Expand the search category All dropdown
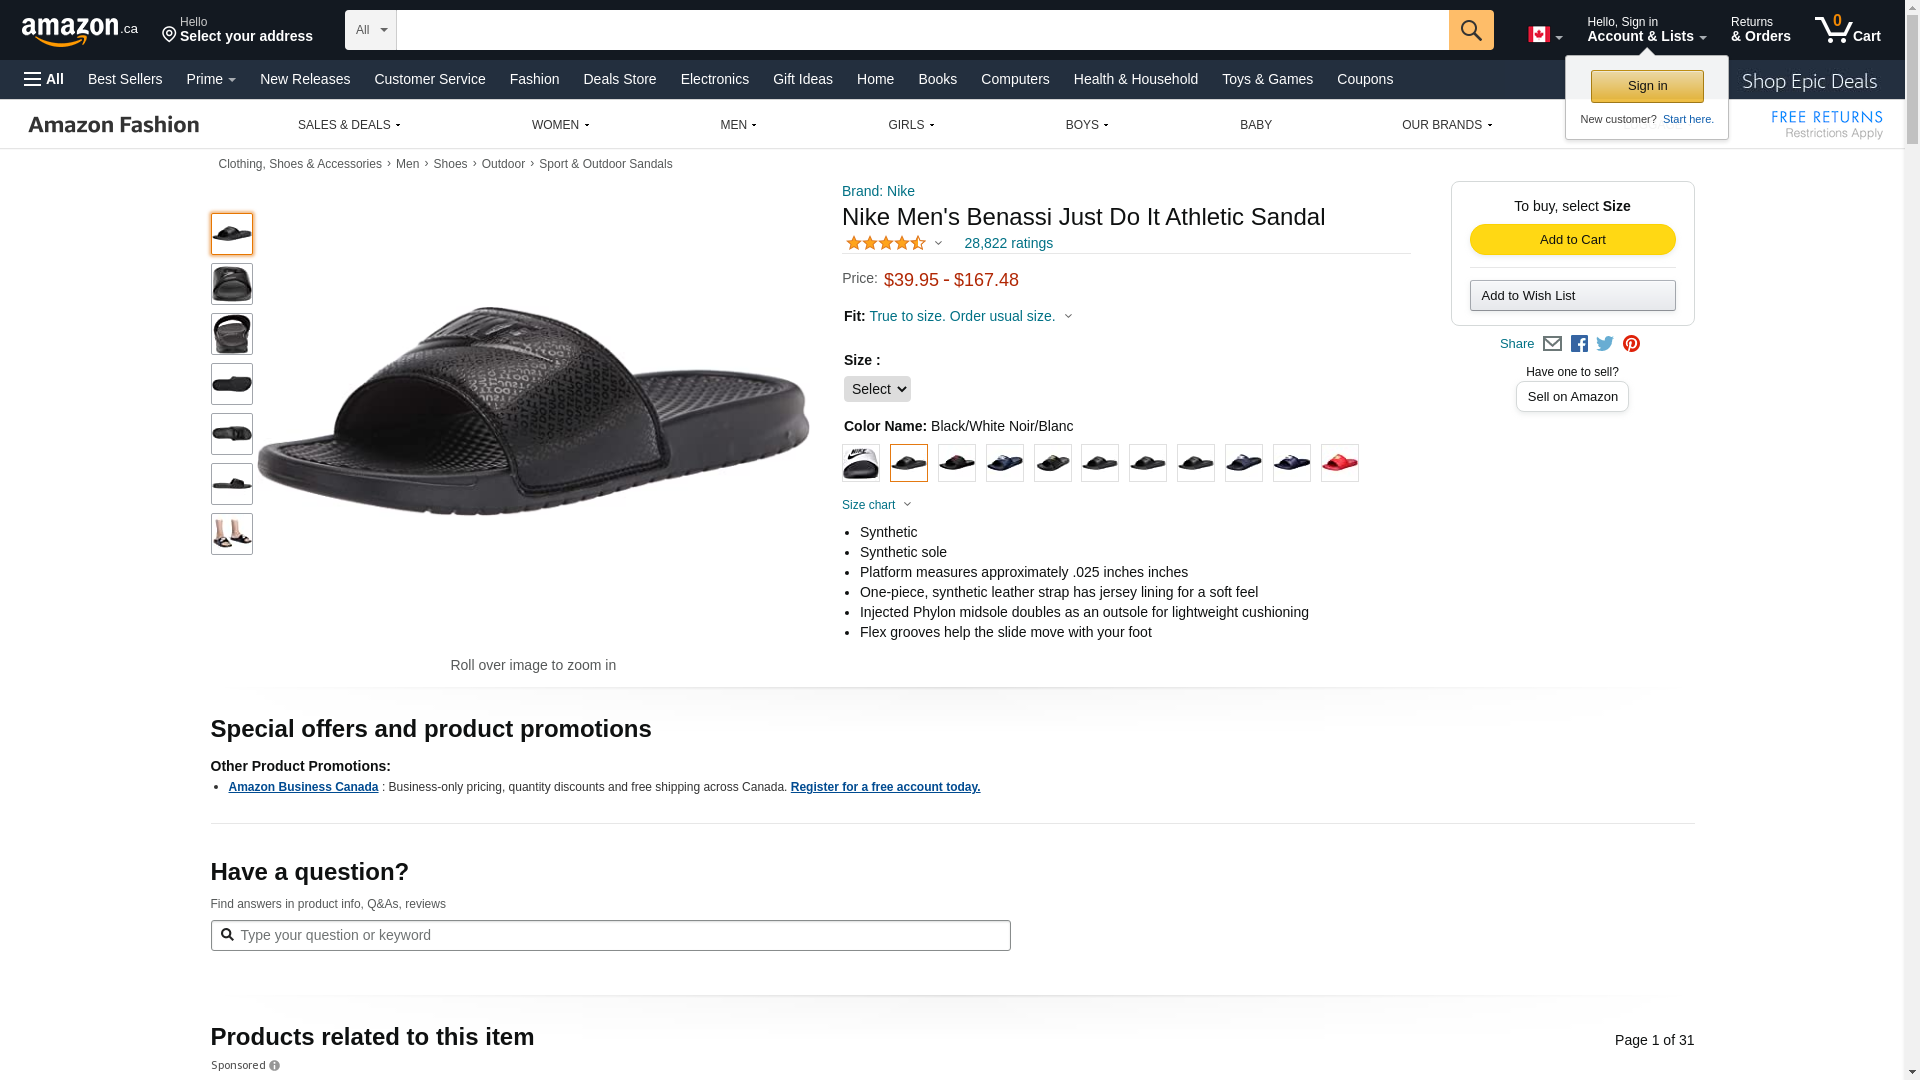 (370, 30)
